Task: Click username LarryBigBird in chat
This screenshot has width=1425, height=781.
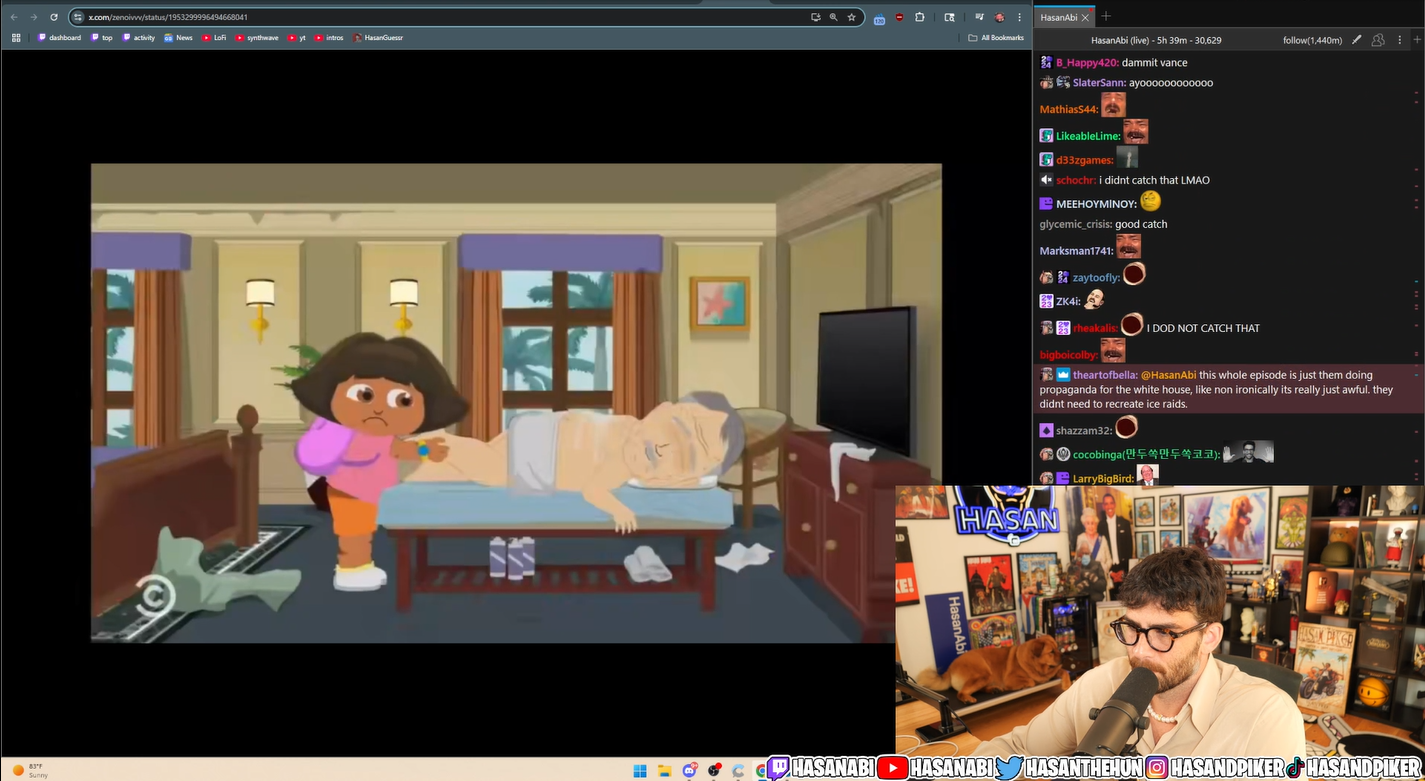Action: point(1103,479)
